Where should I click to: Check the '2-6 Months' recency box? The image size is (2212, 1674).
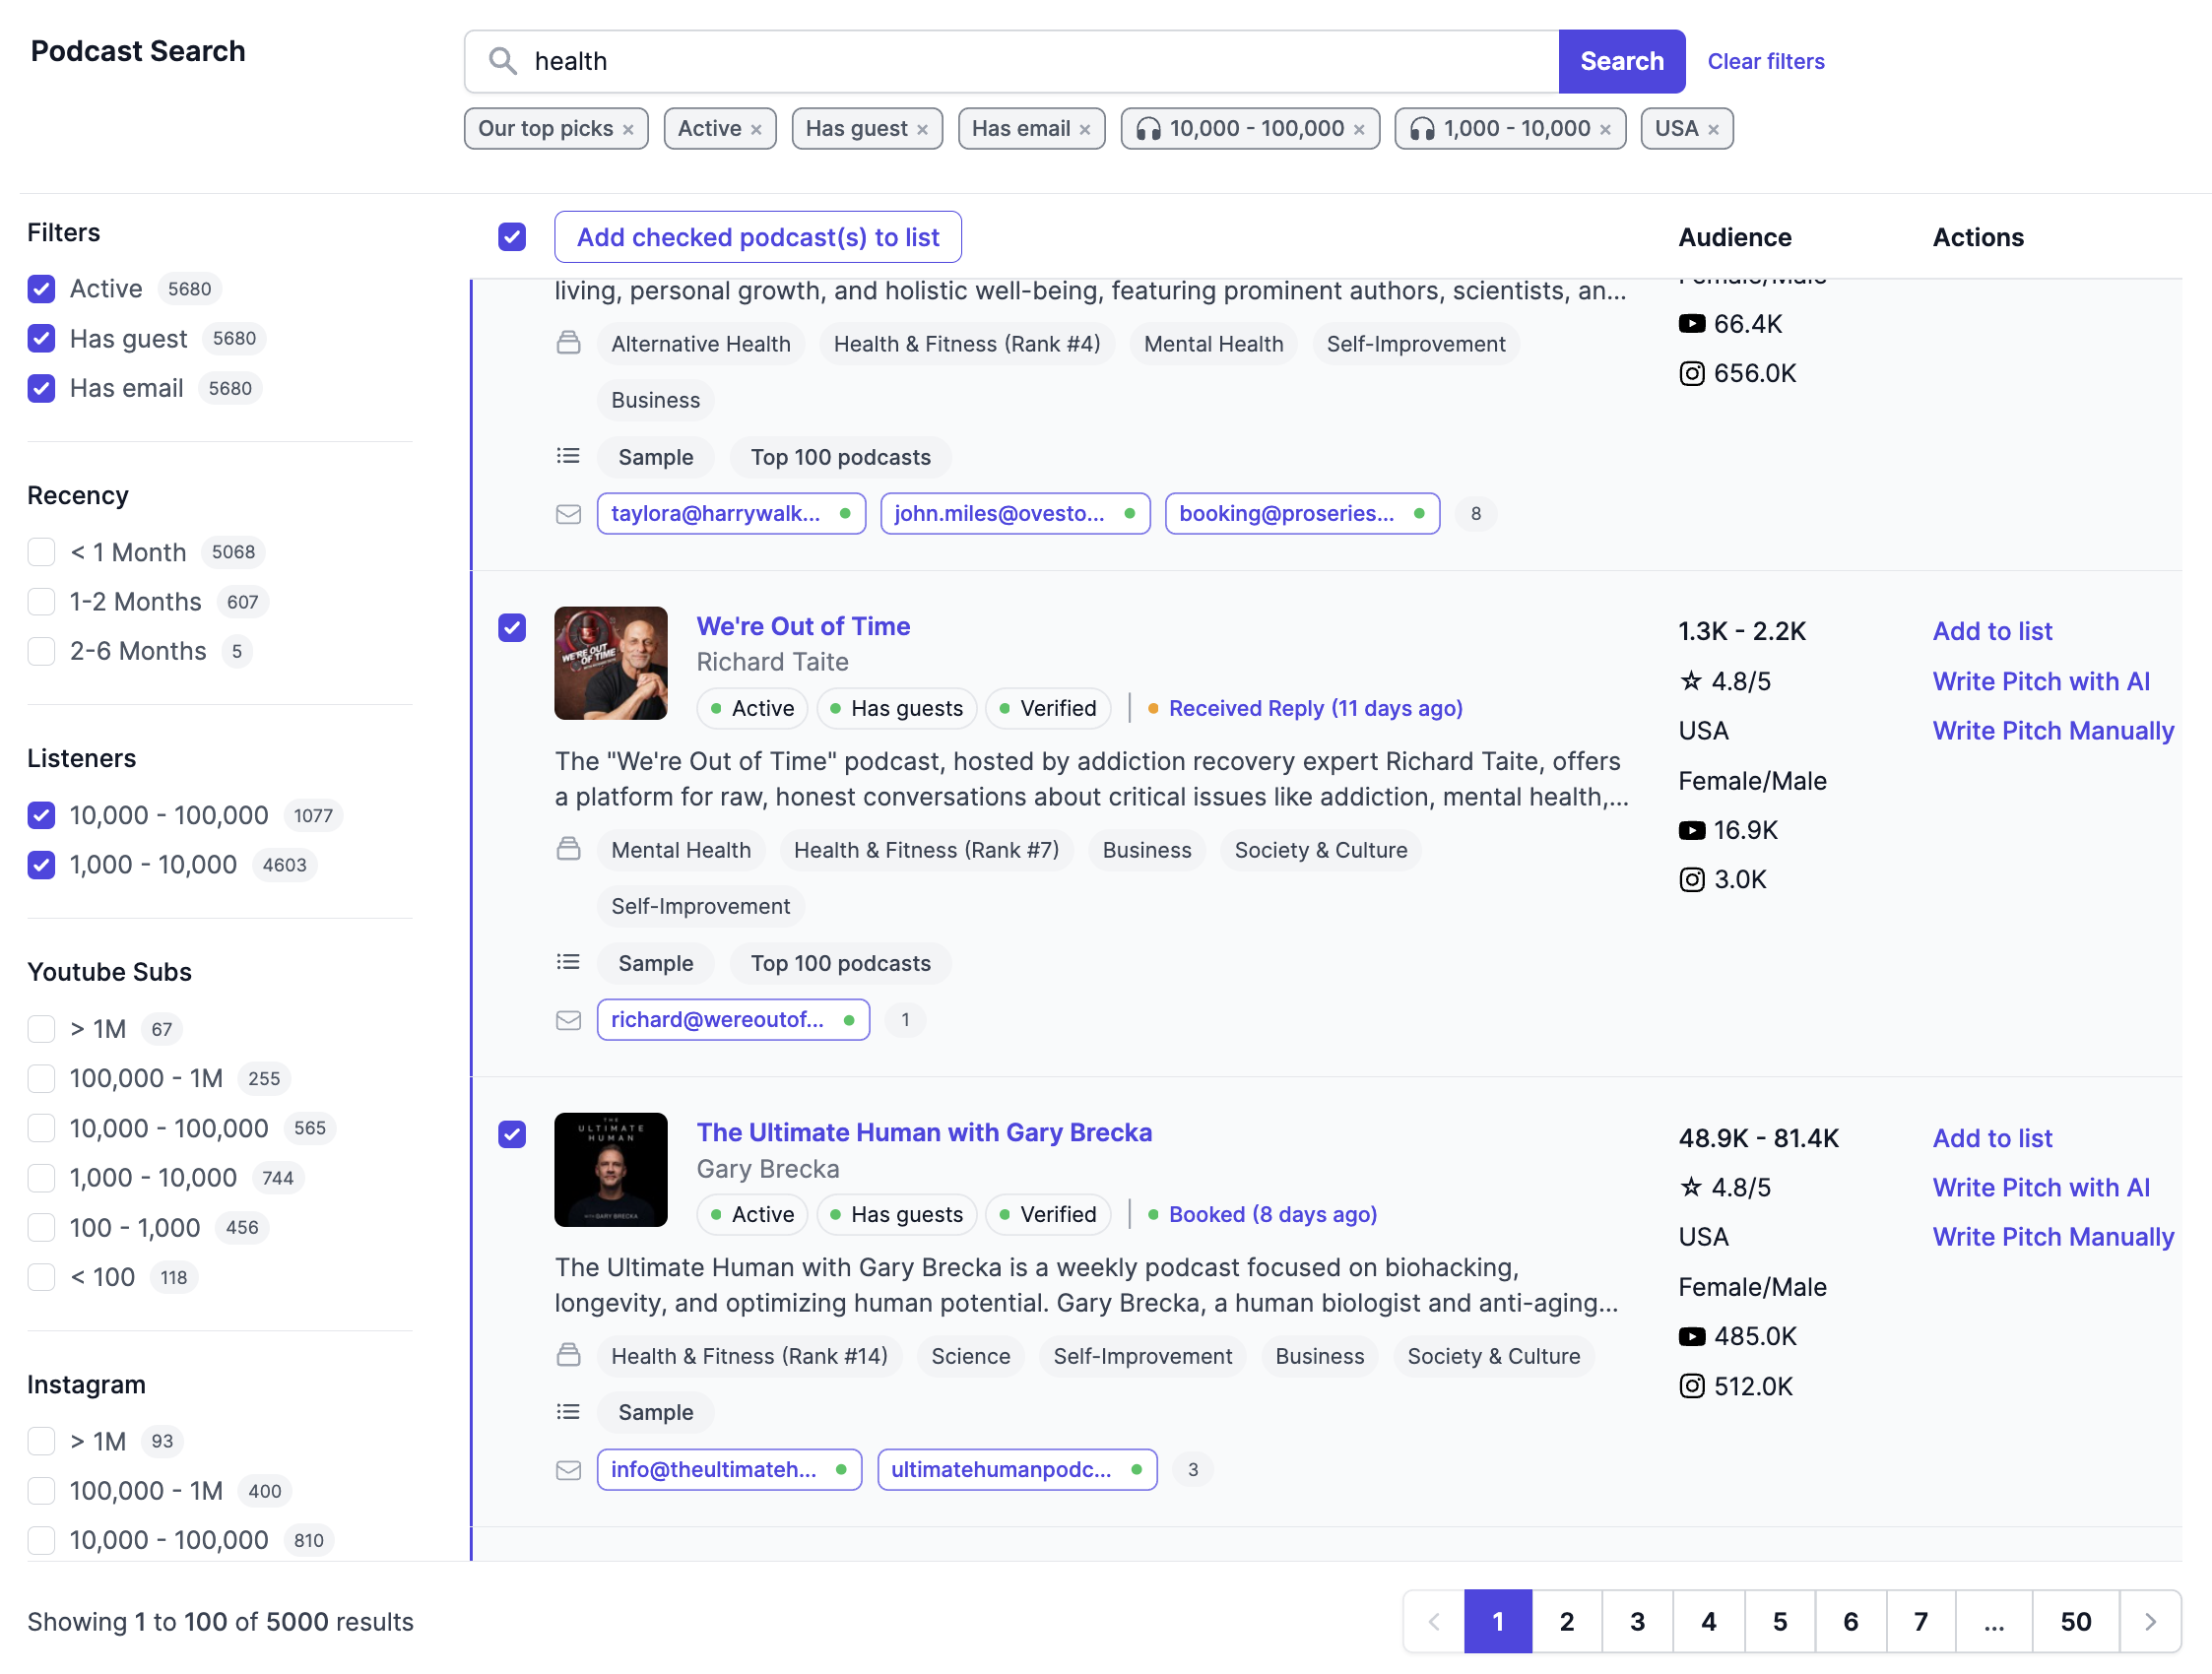click(41, 652)
